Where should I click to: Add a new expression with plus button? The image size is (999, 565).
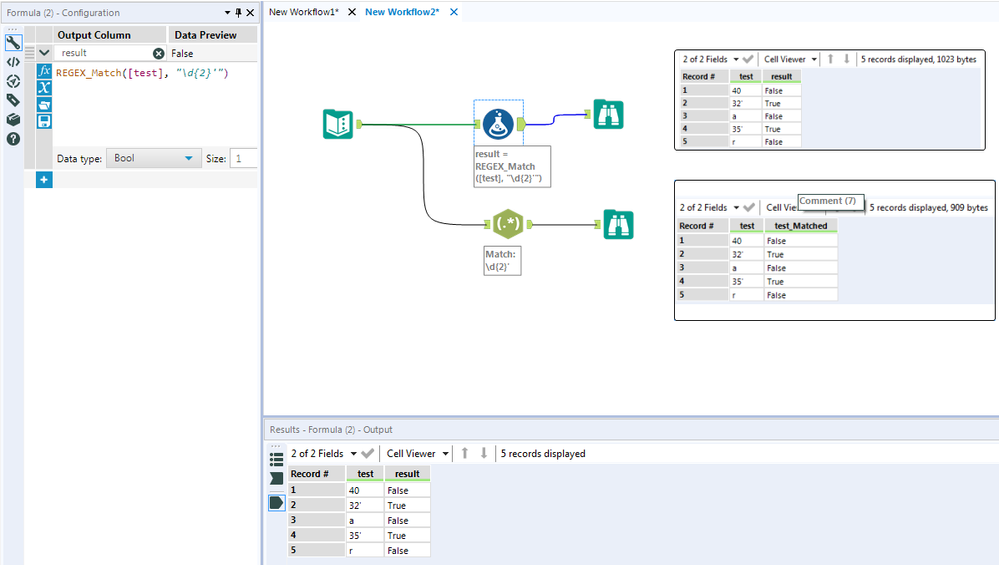tap(44, 180)
